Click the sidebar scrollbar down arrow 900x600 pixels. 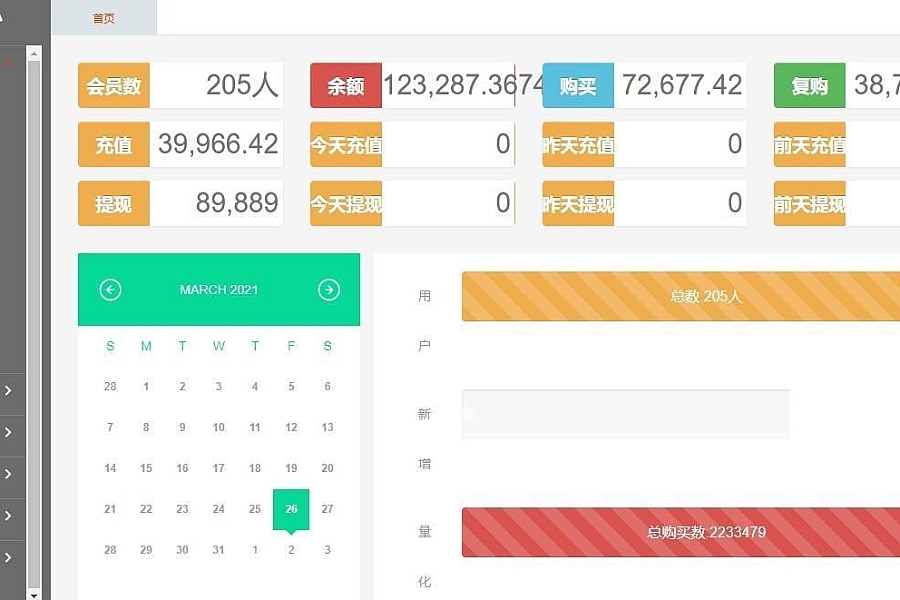tap(34, 595)
